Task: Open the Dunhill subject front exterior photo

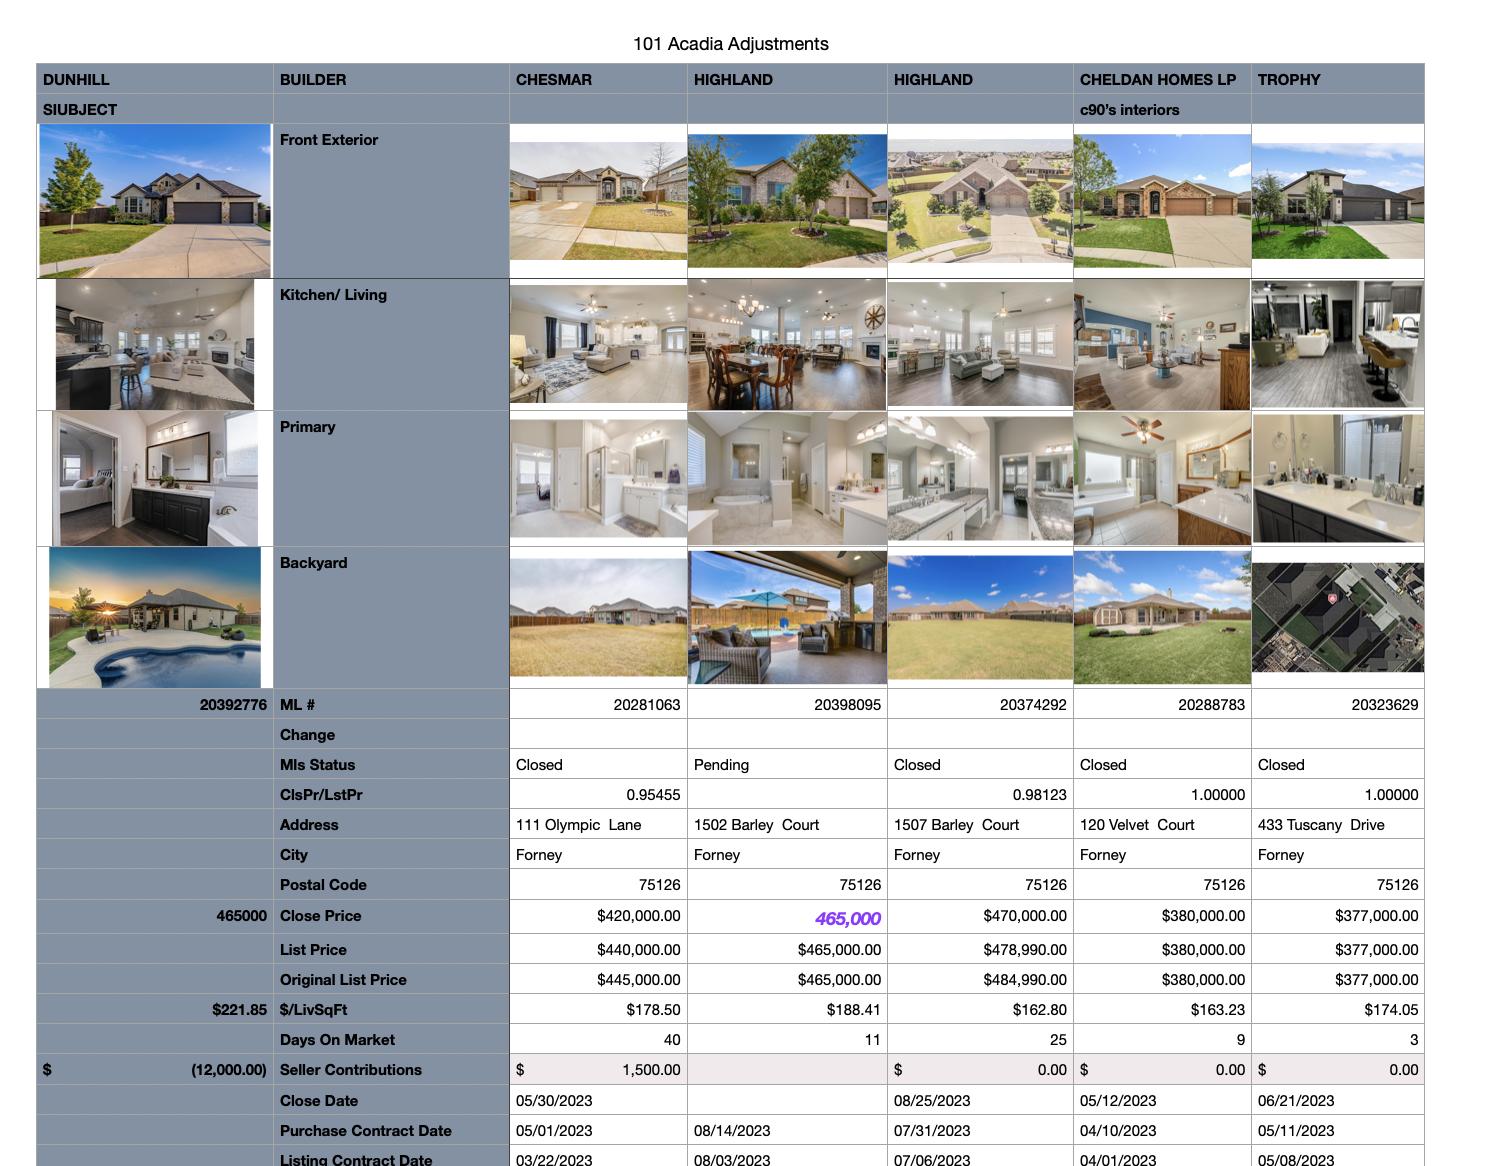Action: [x=155, y=200]
